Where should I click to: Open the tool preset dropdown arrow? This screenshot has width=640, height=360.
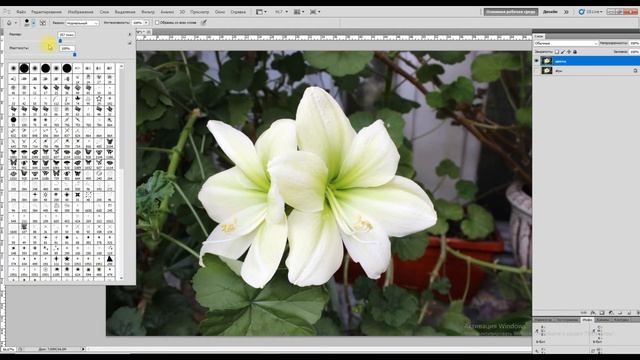[x=16, y=23]
